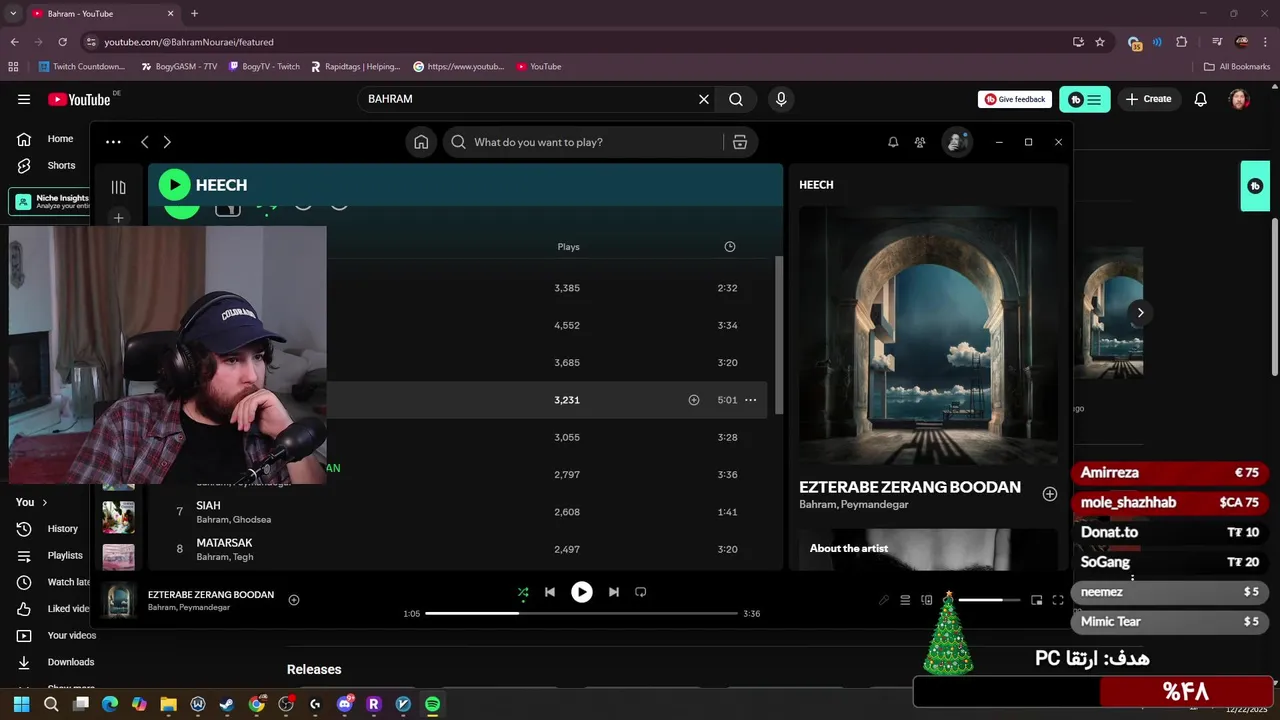Open YouTube notifications bell
The height and width of the screenshot is (720, 1280).
(x=1201, y=99)
